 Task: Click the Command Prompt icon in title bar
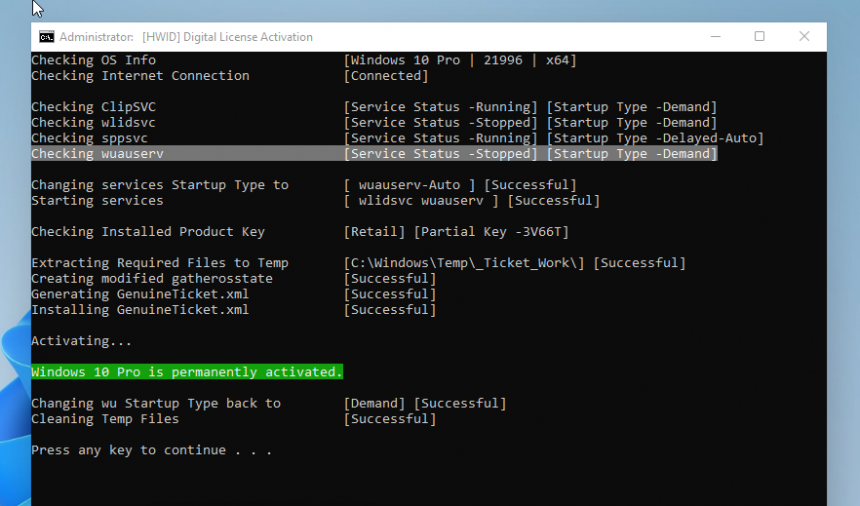(x=46, y=37)
